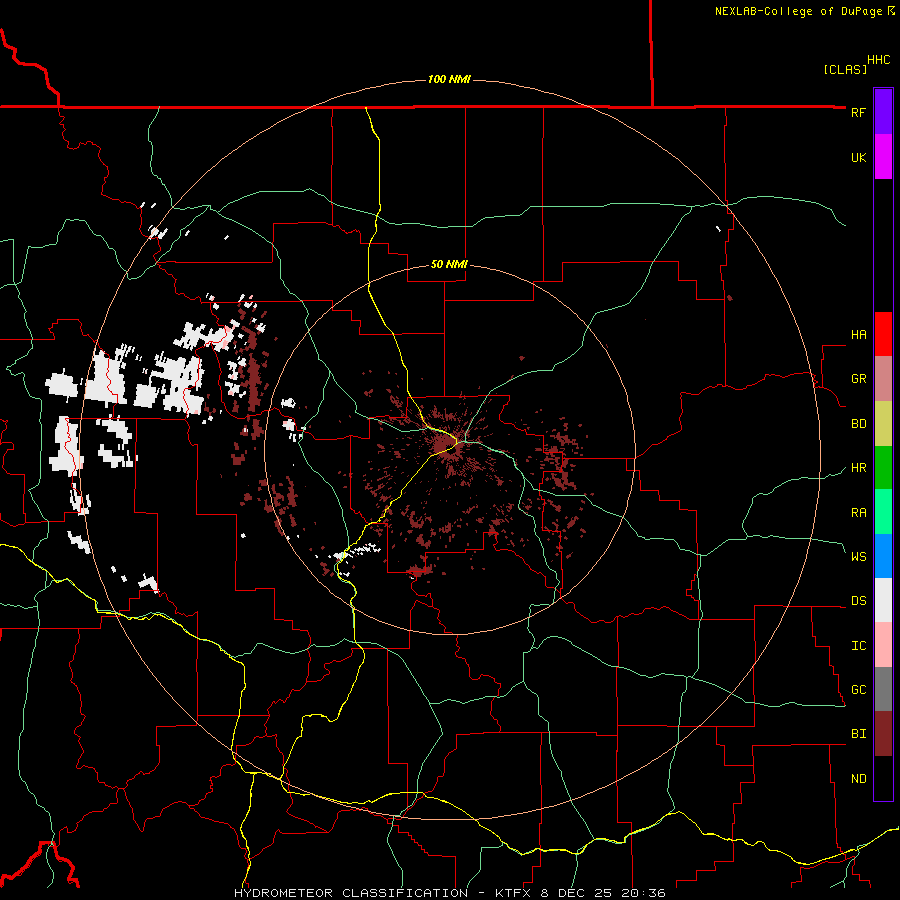This screenshot has height=900, width=900.
Task: Click the BI legend label
Action: pos(858,734)
